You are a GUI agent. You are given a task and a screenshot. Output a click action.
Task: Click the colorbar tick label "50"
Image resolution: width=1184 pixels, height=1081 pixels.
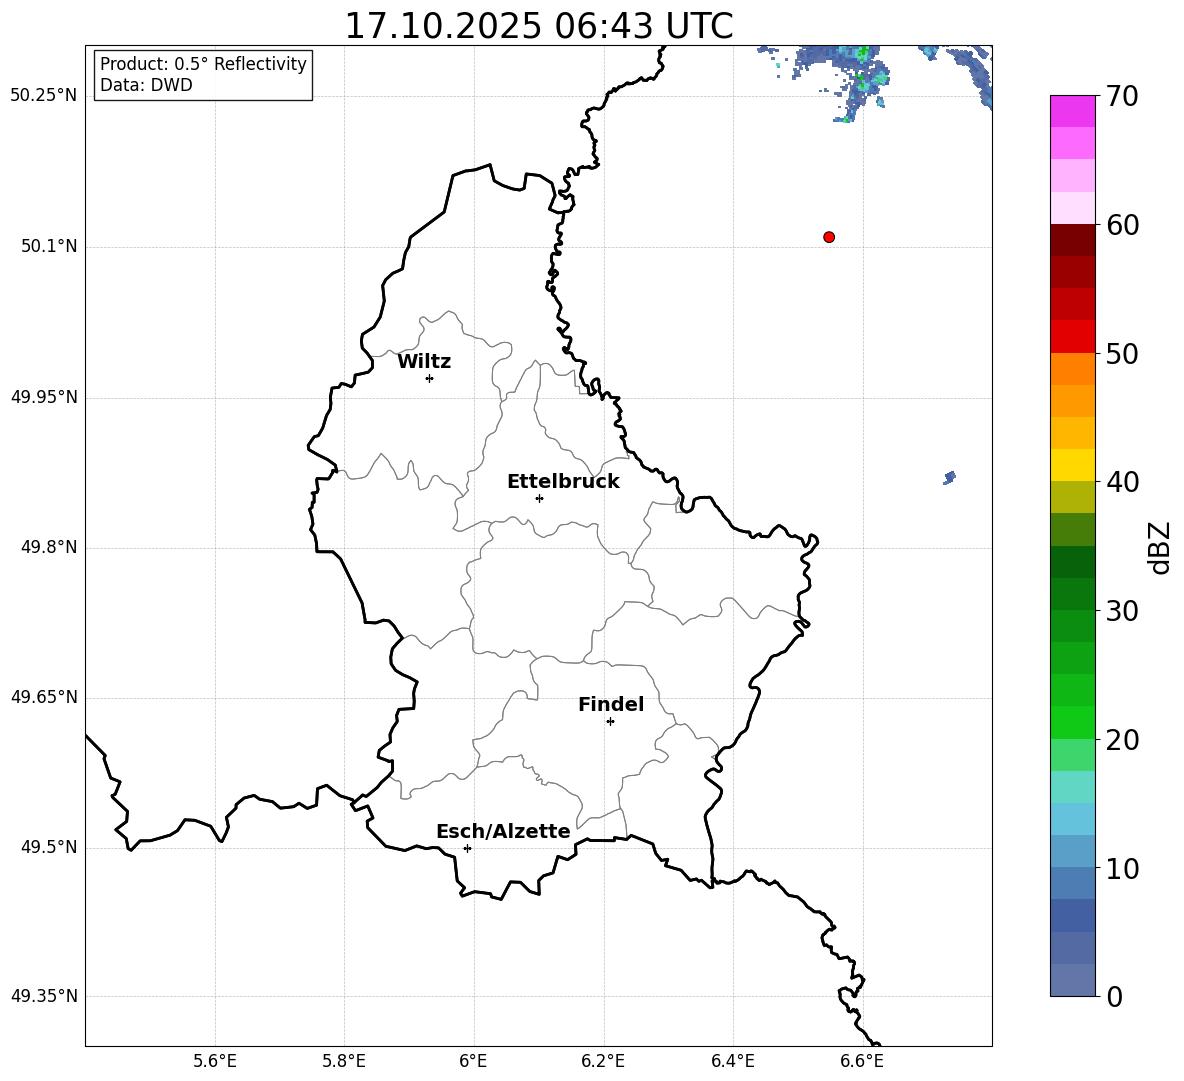1122,353
